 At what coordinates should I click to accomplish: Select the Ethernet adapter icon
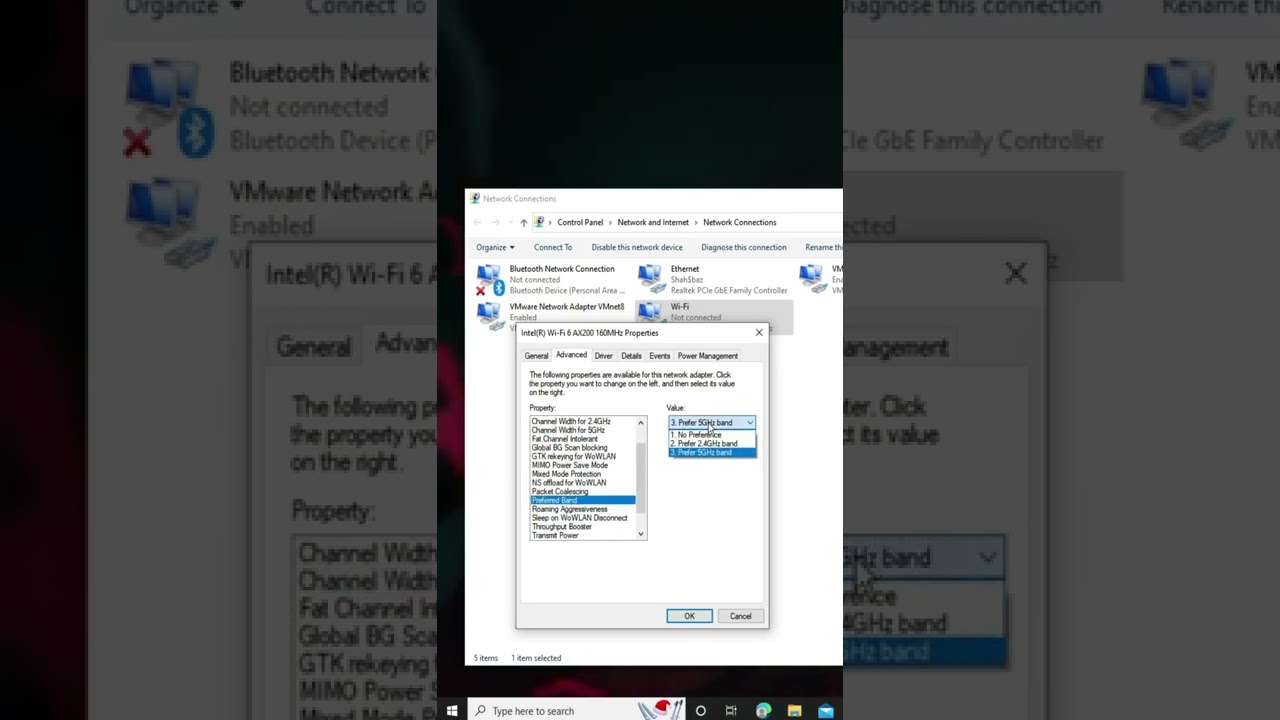[650, 279]
